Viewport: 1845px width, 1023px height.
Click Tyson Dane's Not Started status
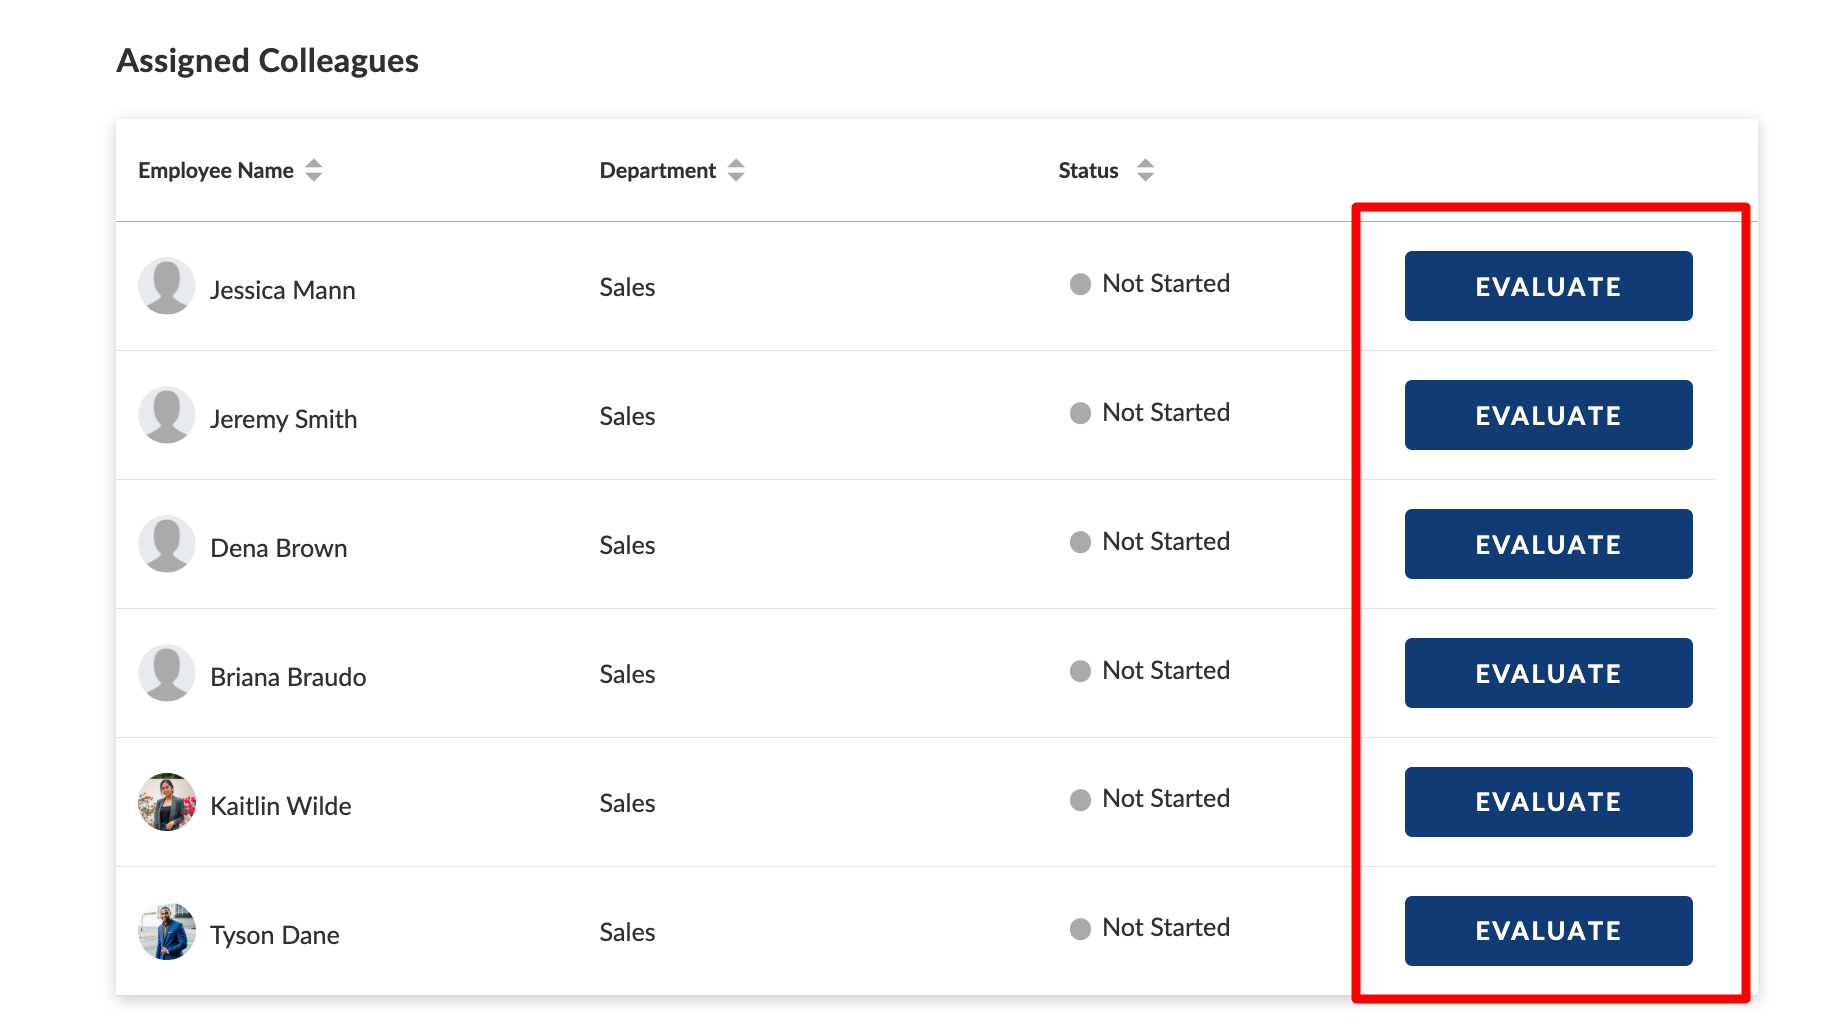tap(1150, 928)
